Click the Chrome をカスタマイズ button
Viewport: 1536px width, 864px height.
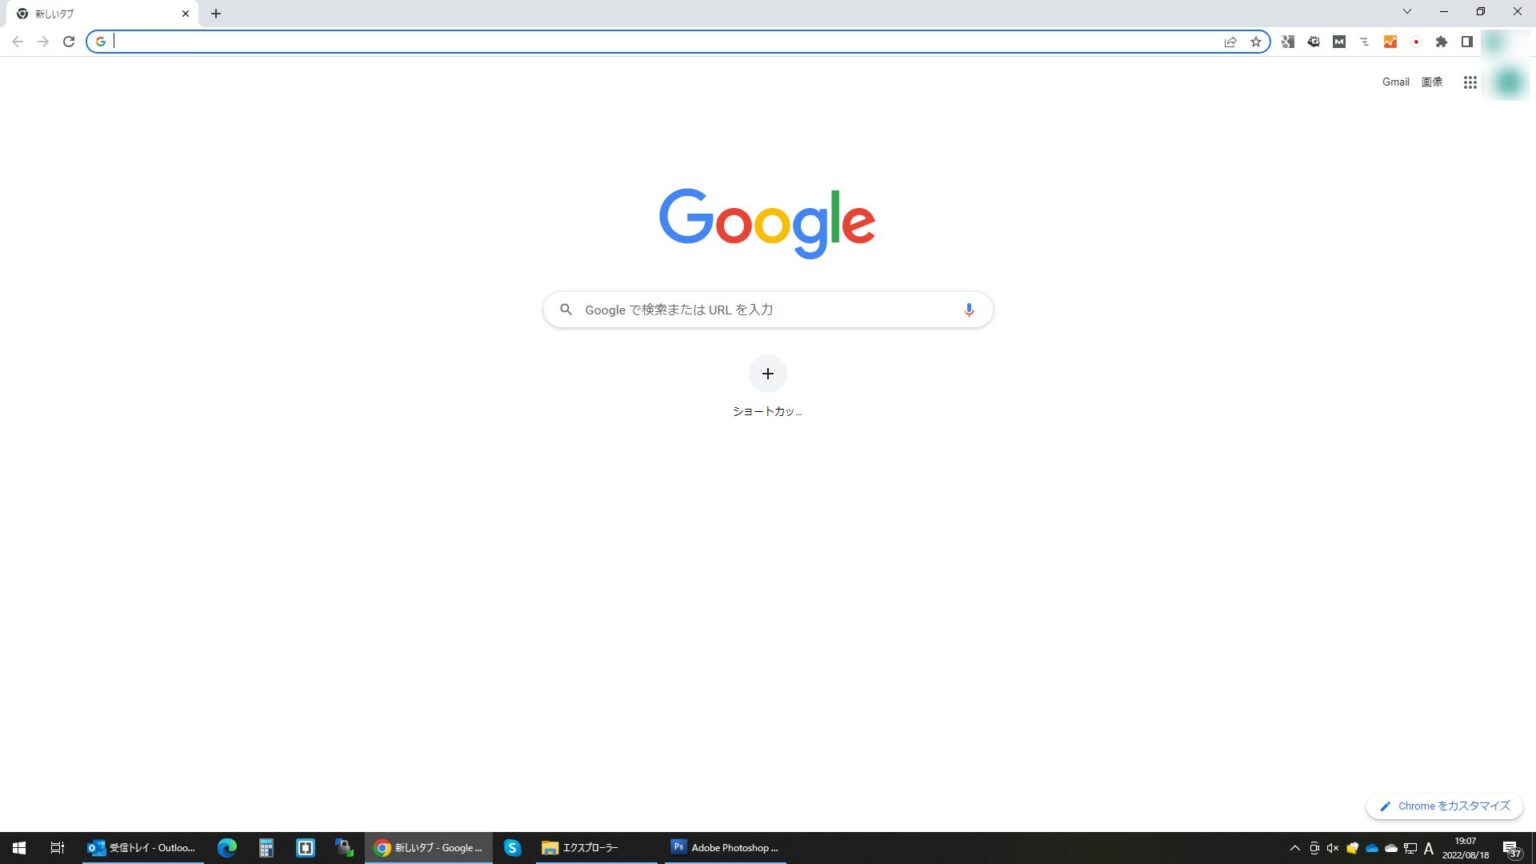click(1444, 806)
